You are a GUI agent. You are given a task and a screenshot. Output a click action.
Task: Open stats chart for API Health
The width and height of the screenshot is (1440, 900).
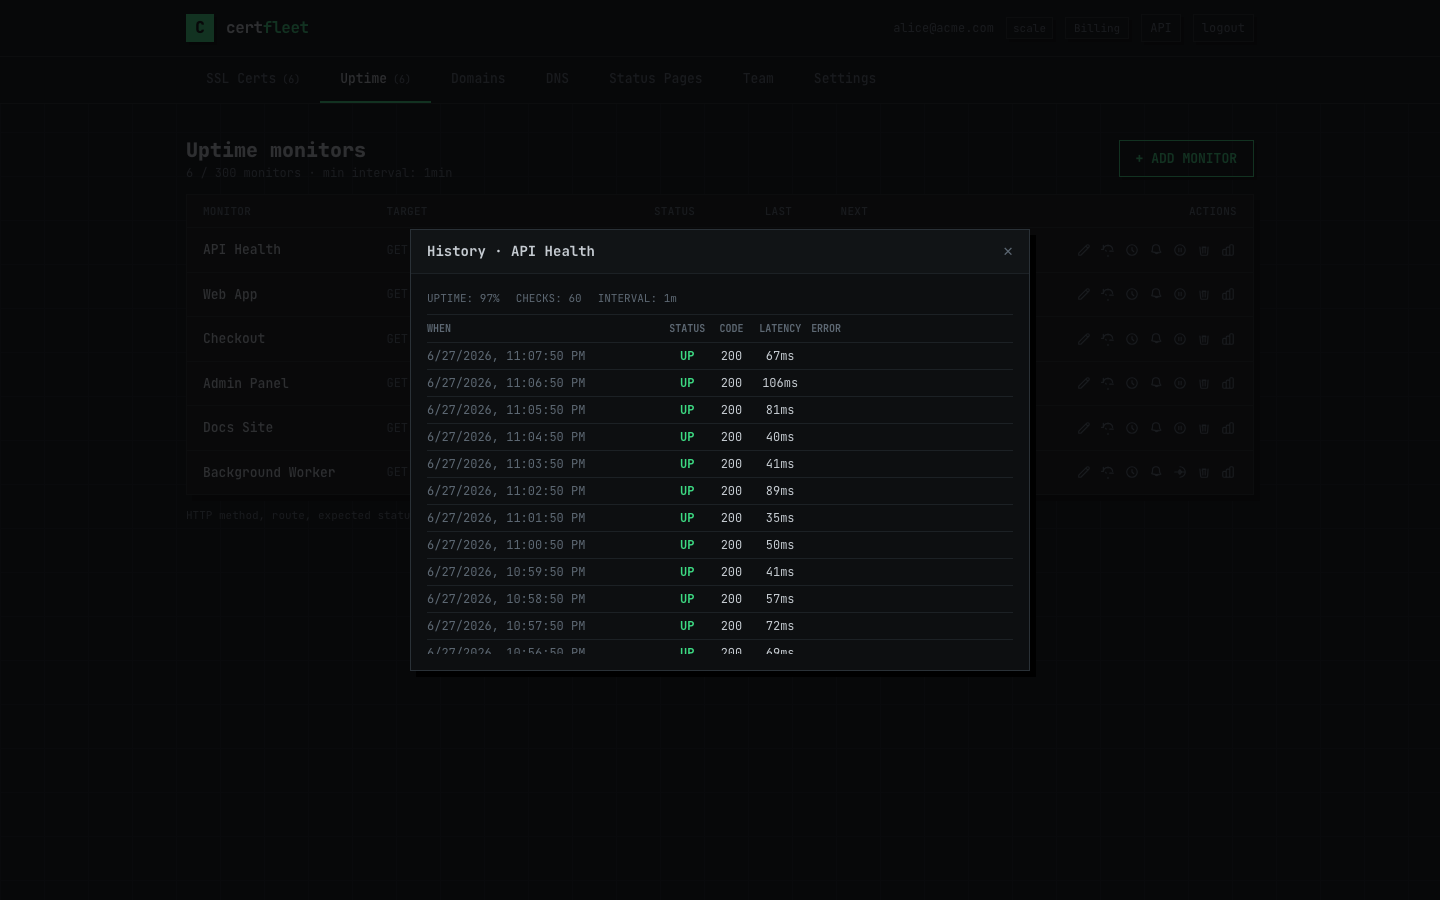[x=1228, y=250]
